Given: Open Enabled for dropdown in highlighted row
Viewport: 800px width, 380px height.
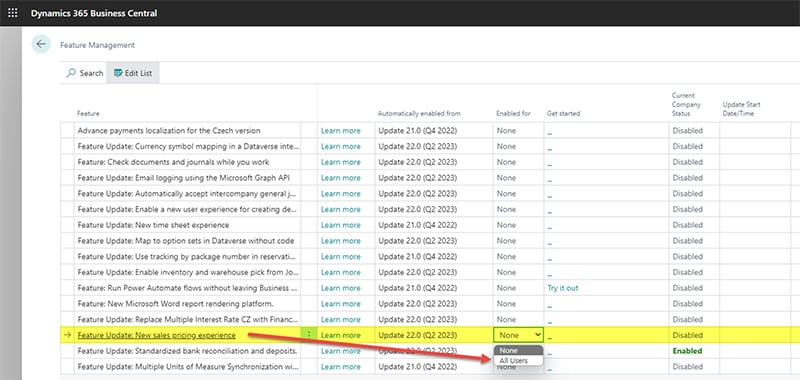Looking at the screenshot, I should coord(518,335).
